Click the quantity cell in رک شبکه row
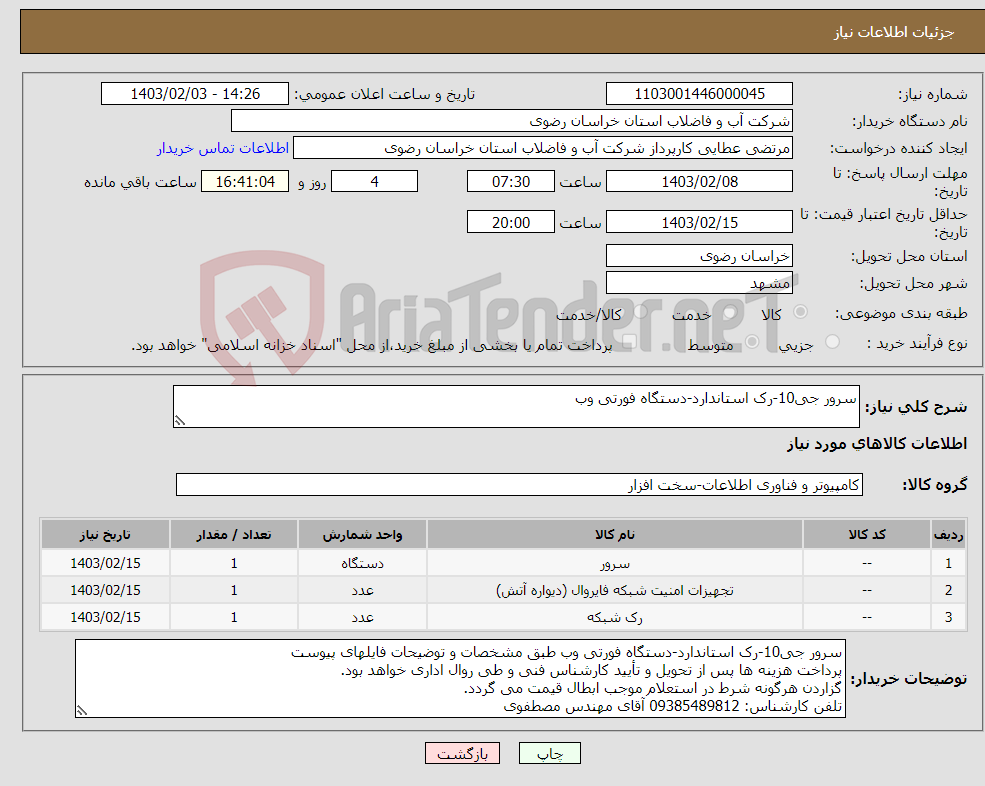The height and width of the screenshot is (786, 985). click(234, 617)
